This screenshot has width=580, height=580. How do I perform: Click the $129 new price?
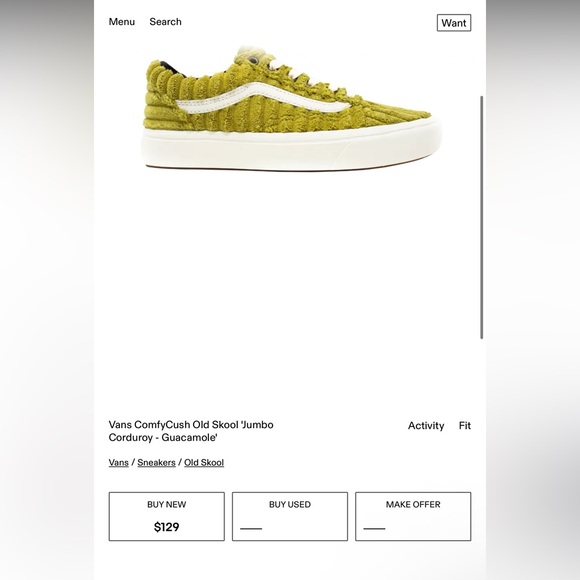point(166,527)
